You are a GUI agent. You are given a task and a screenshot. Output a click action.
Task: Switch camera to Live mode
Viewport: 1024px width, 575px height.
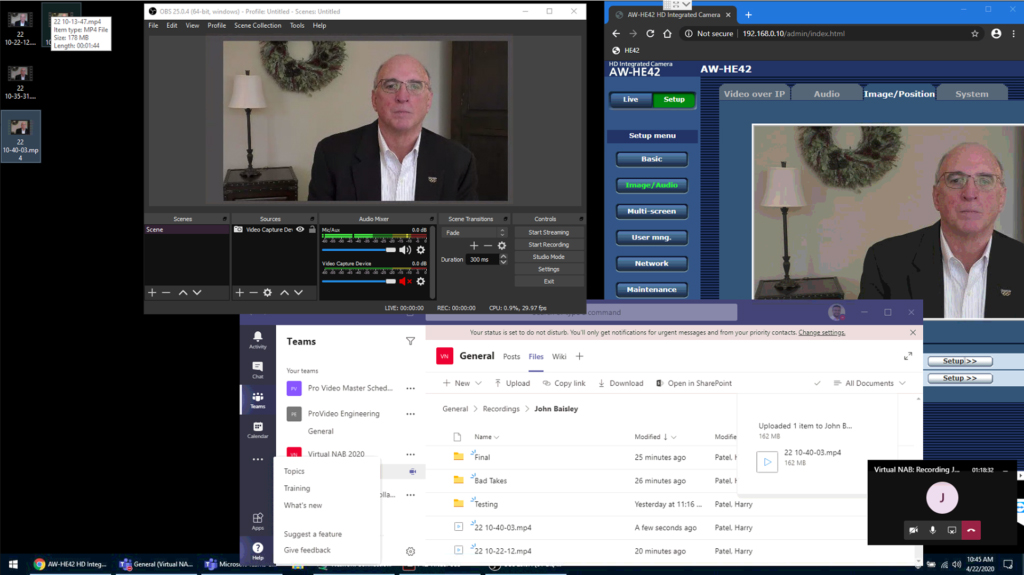[x=630, y=99]
